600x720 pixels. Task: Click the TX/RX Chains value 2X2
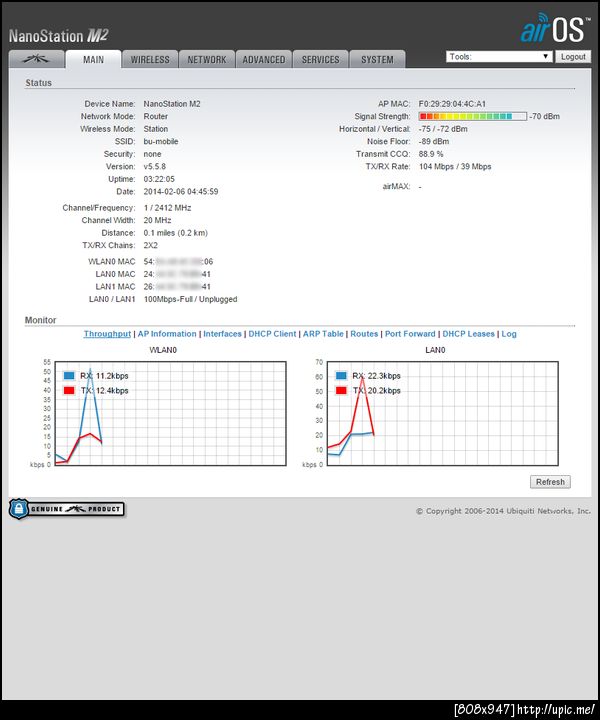[x=151, y=245]
